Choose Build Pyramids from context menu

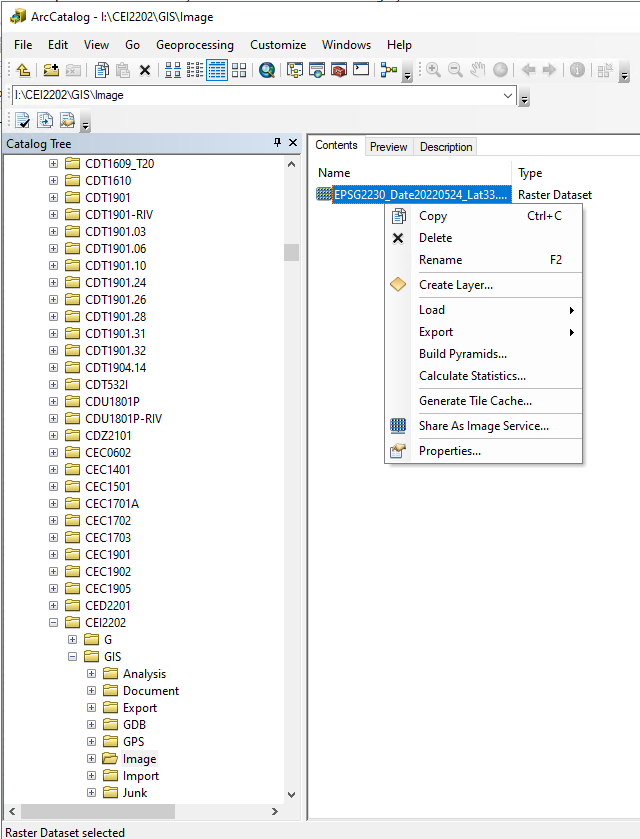[484, 354]
